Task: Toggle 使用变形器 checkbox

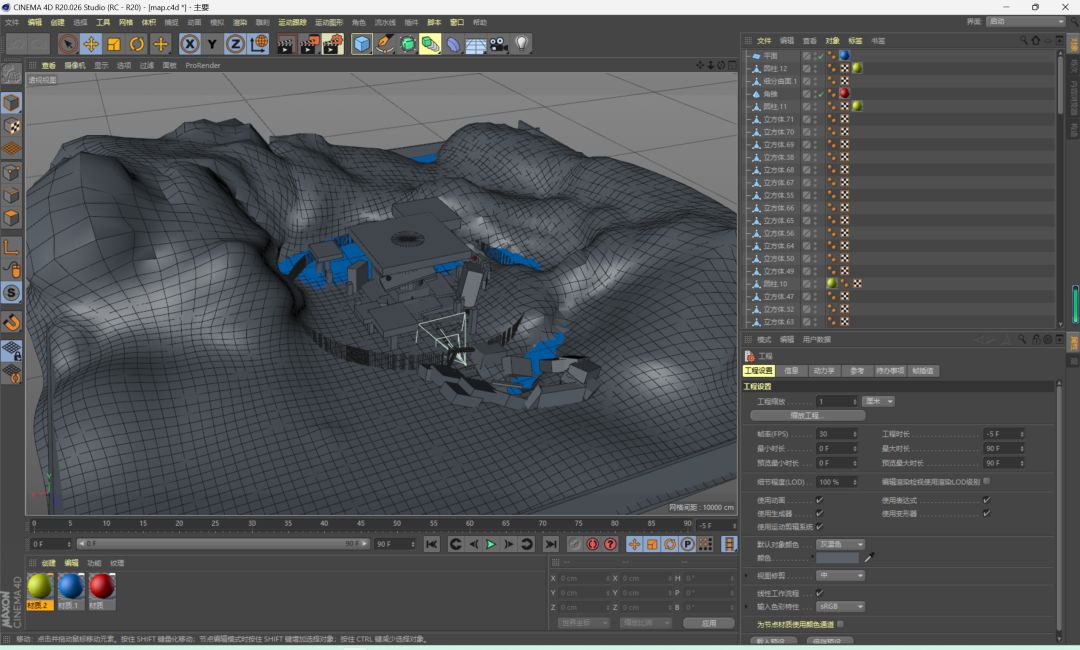Action: click(x=986, y=513)
